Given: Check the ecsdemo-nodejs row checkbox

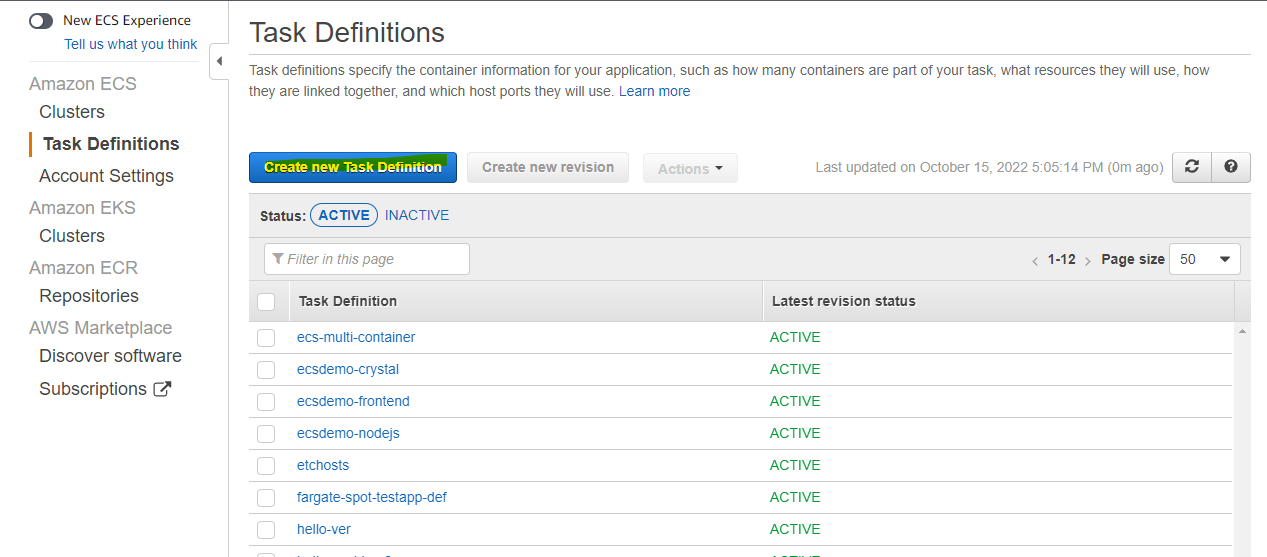Looking at the screenshot, I should [x=266, y=434].
